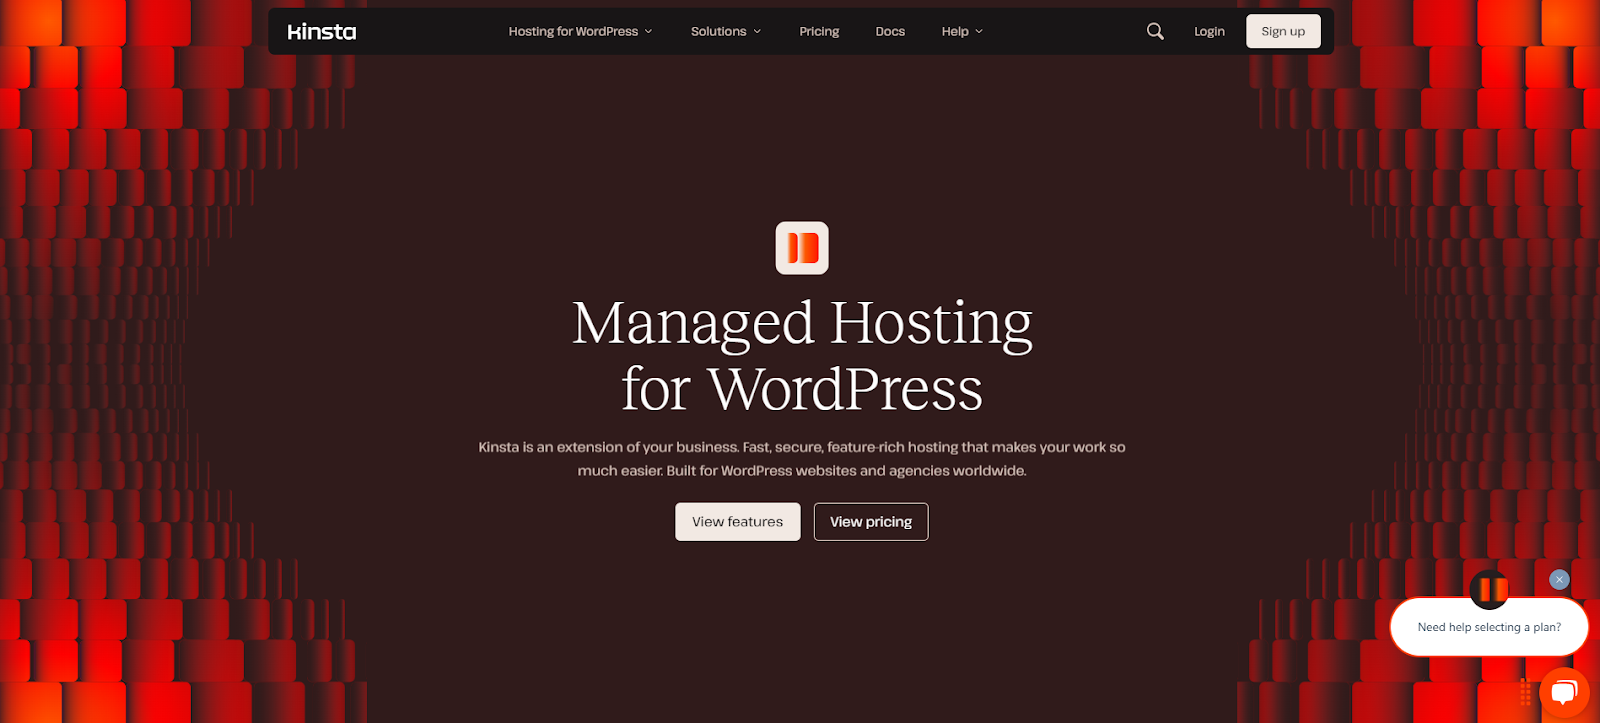Open the live chat bubble icon
This screenshot has width=1600, height=723.
coord(1565,692)
